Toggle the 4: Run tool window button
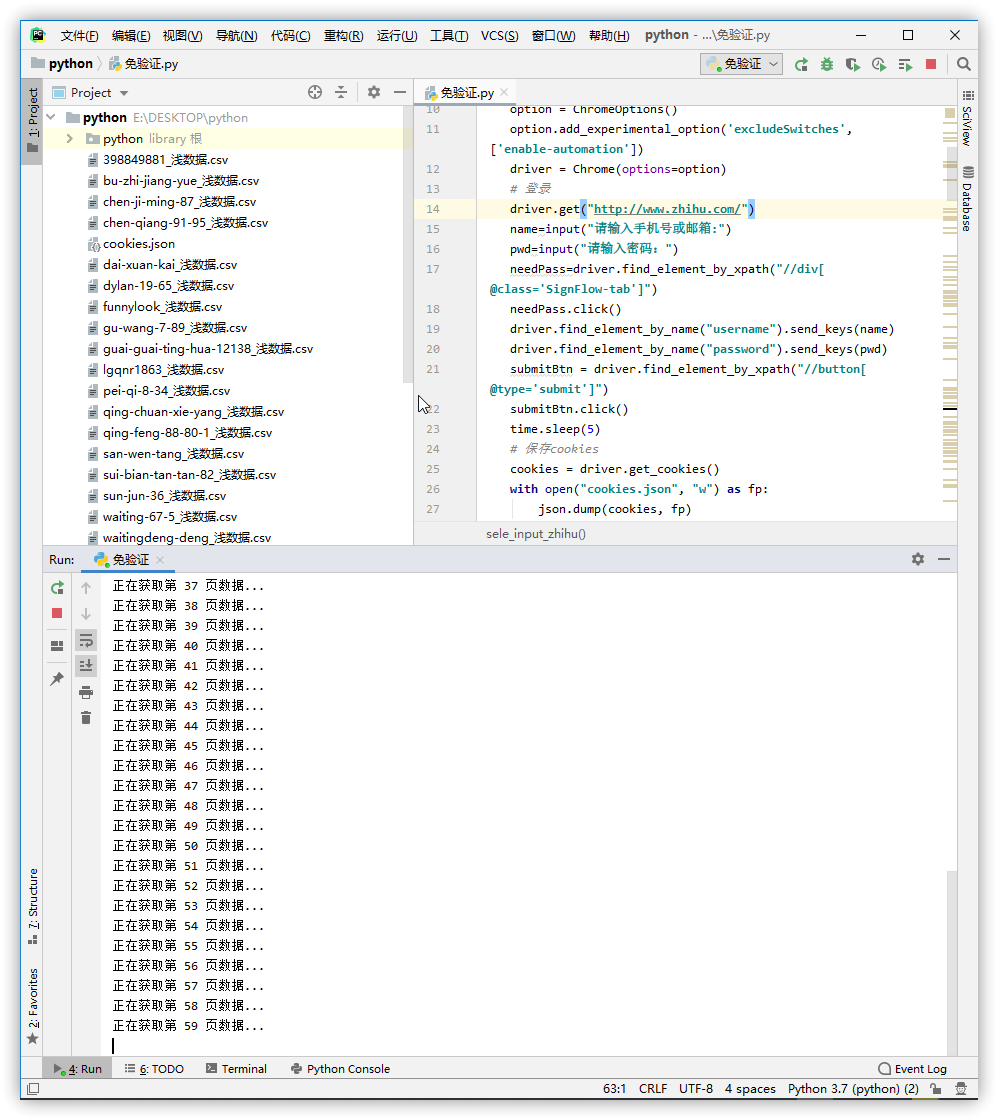The height and width of the screenshot is (1120, 998). click(78, 1069)
